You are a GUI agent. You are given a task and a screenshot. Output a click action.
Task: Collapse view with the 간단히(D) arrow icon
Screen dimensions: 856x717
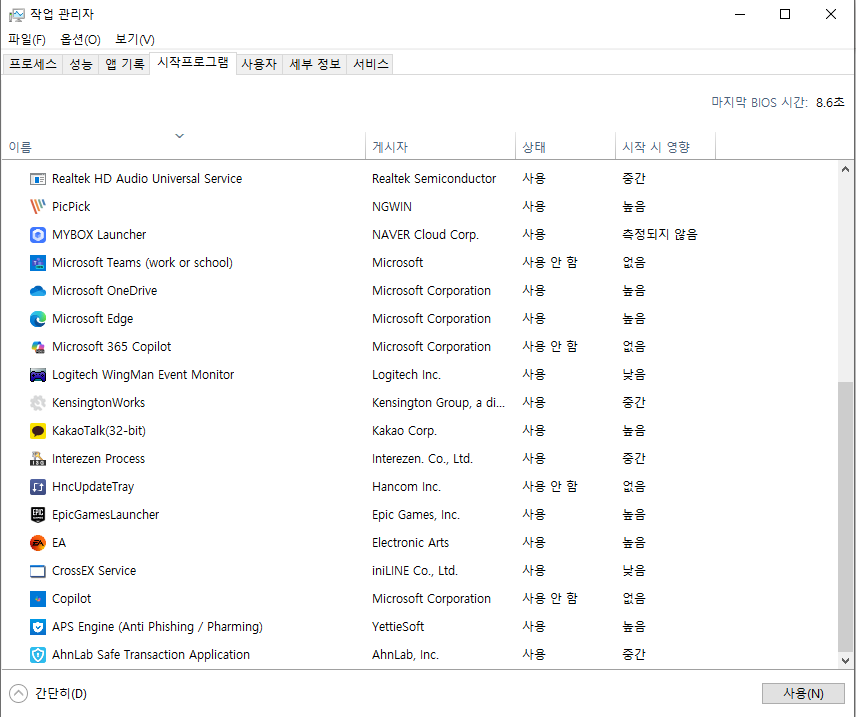click(x=18, y=694)
